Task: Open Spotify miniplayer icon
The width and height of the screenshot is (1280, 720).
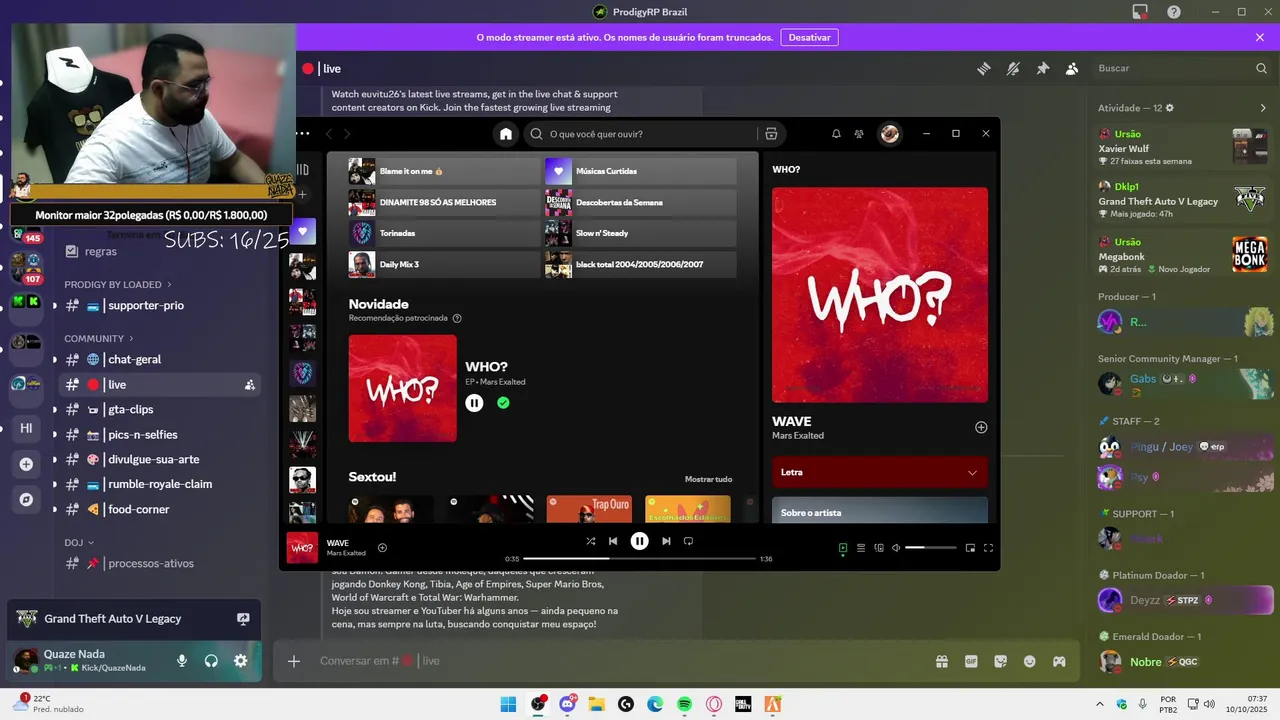Action: 970,548
